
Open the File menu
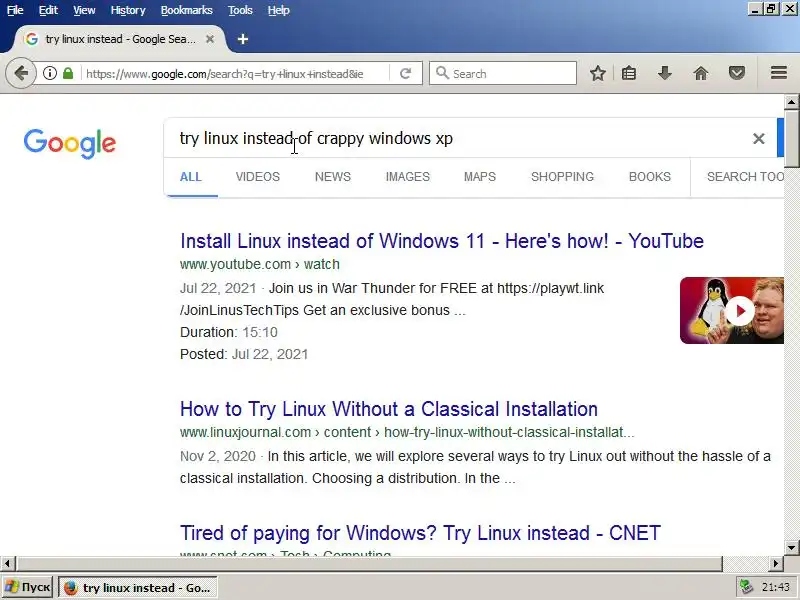pos(15,10)
